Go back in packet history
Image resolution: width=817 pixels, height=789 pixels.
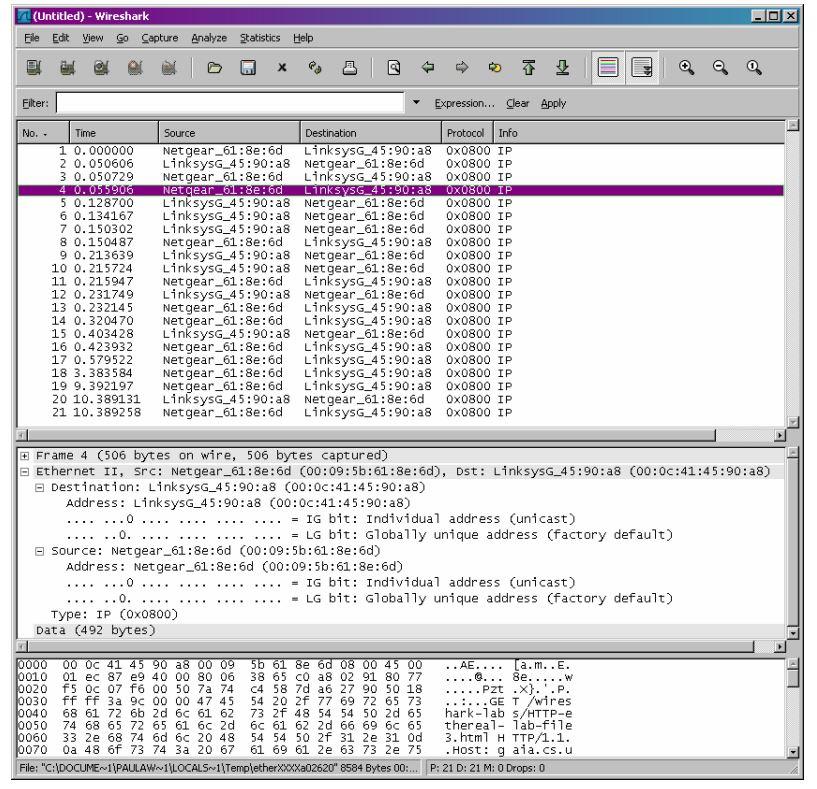pos(428,68)
